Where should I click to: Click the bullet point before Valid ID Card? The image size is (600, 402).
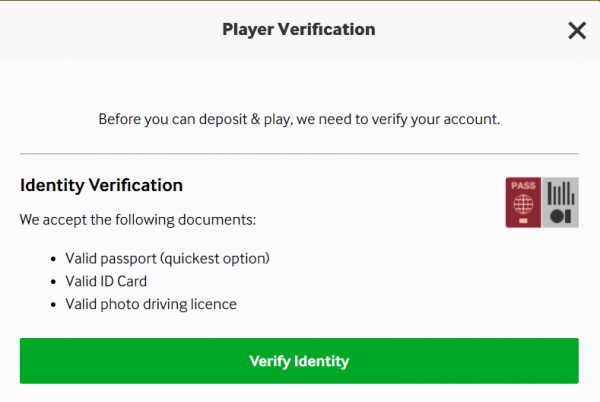(53, 282)
